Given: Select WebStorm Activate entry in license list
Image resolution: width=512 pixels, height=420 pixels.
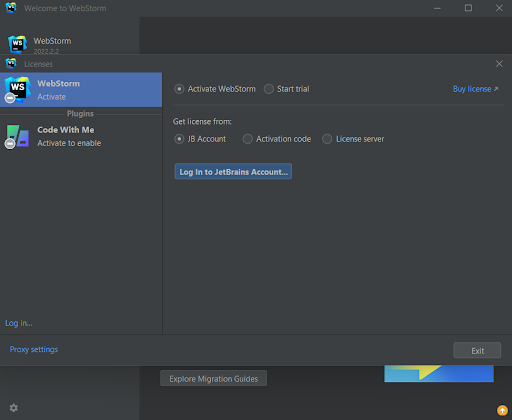Looking at the screenshot, I should coord(81,90).
